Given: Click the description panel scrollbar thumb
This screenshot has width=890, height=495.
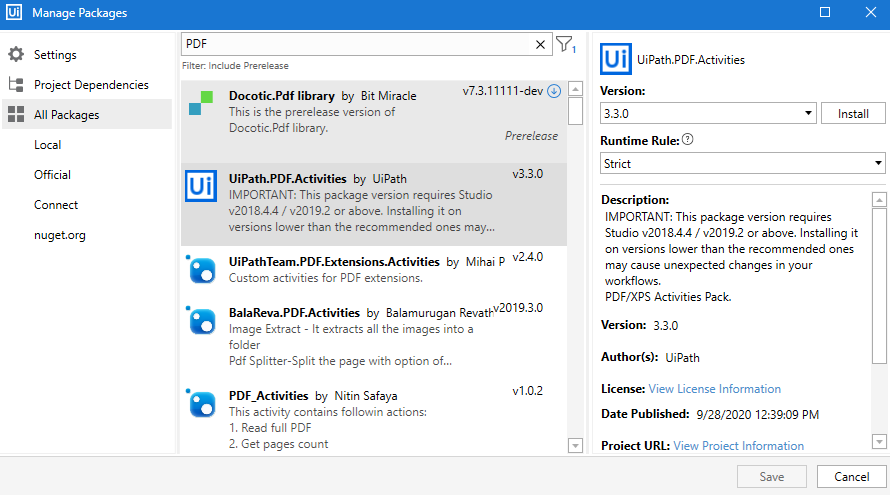Looking at the screenshot, I should (879, 286).
